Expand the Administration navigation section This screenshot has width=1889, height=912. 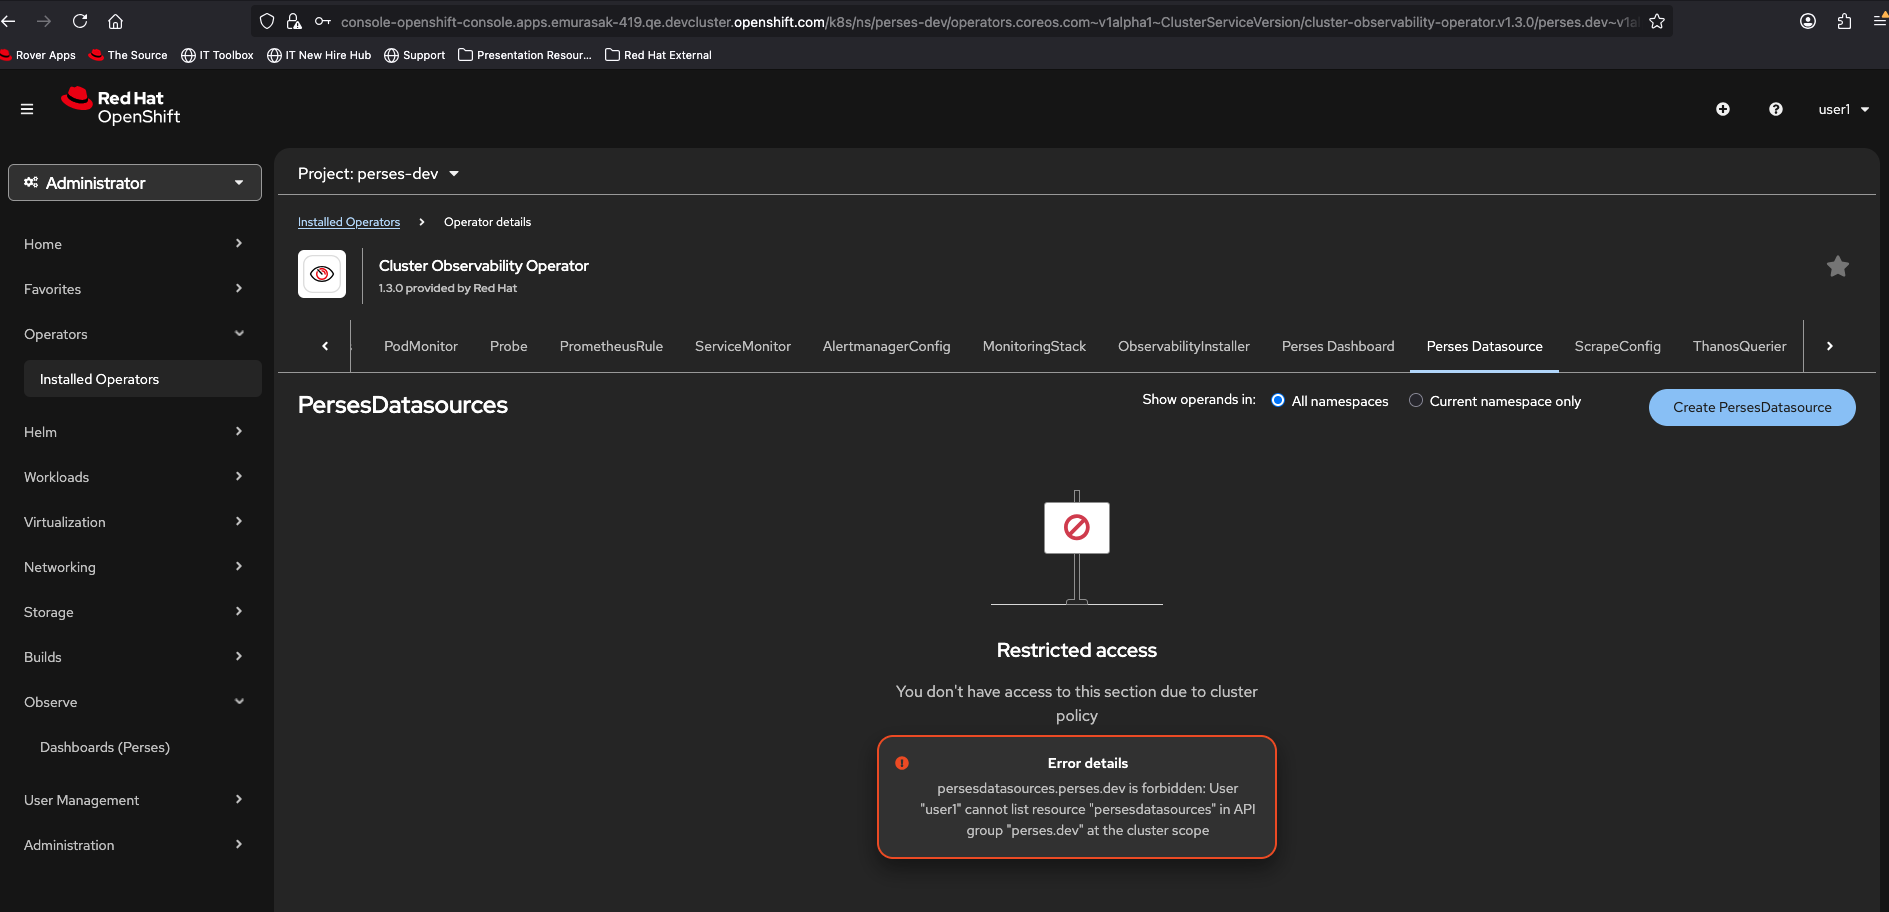click(135, 845)
